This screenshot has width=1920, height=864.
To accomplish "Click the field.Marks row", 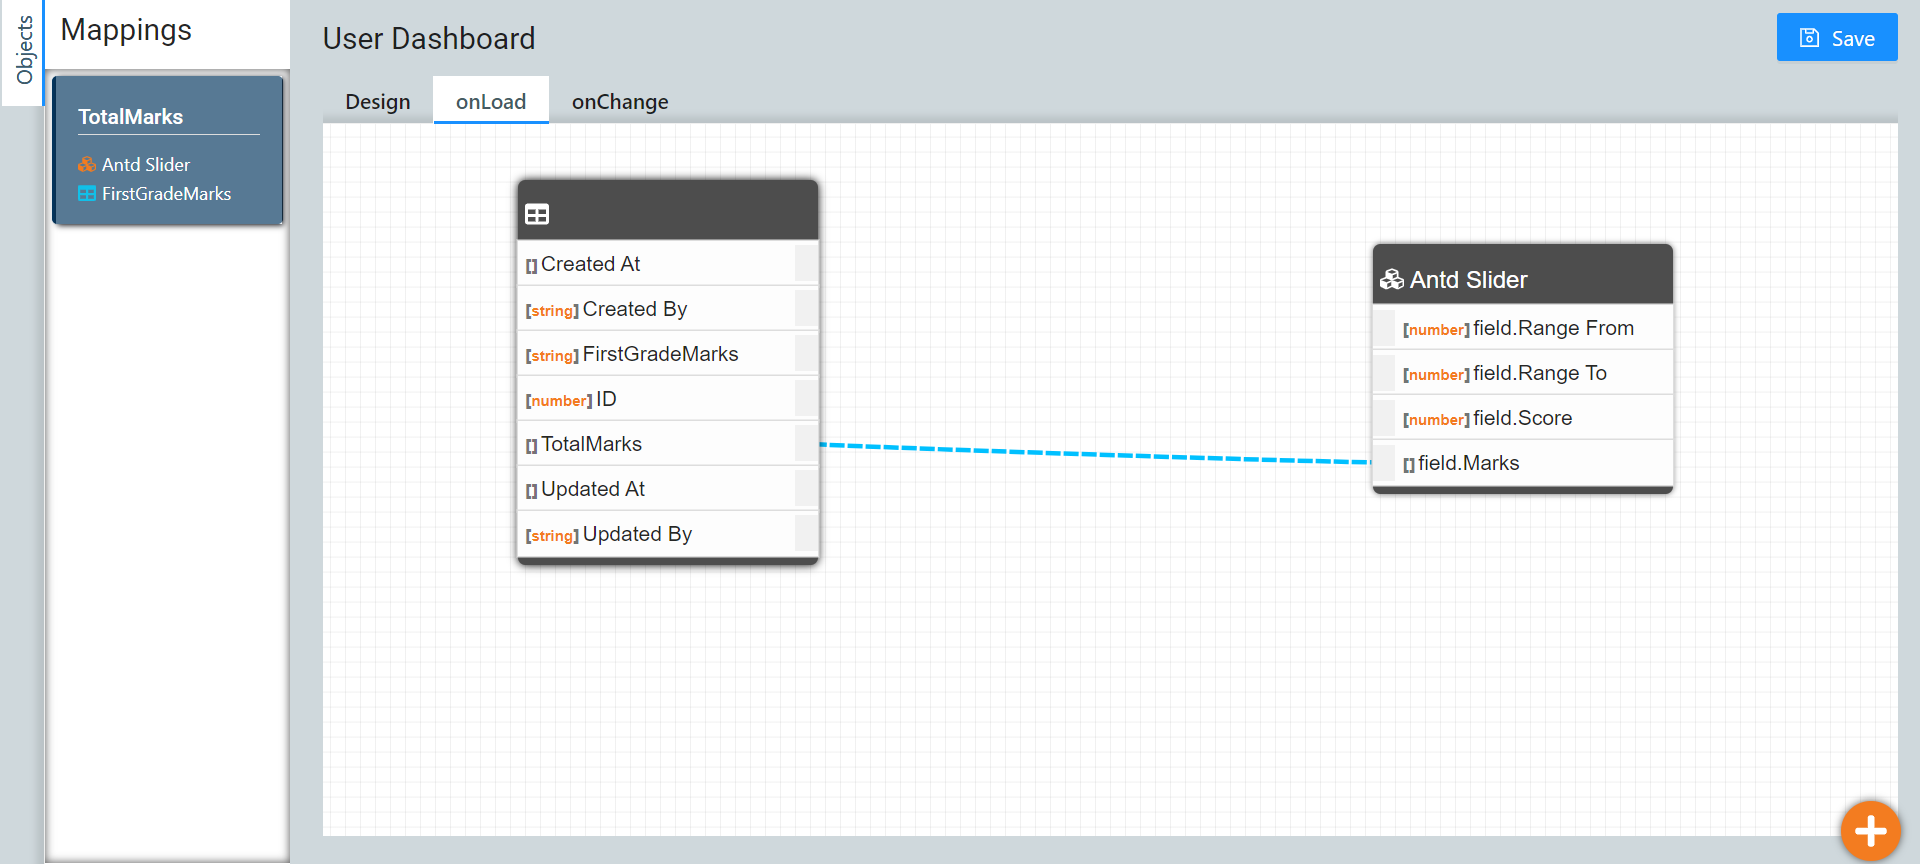I will click(1523, 462).
